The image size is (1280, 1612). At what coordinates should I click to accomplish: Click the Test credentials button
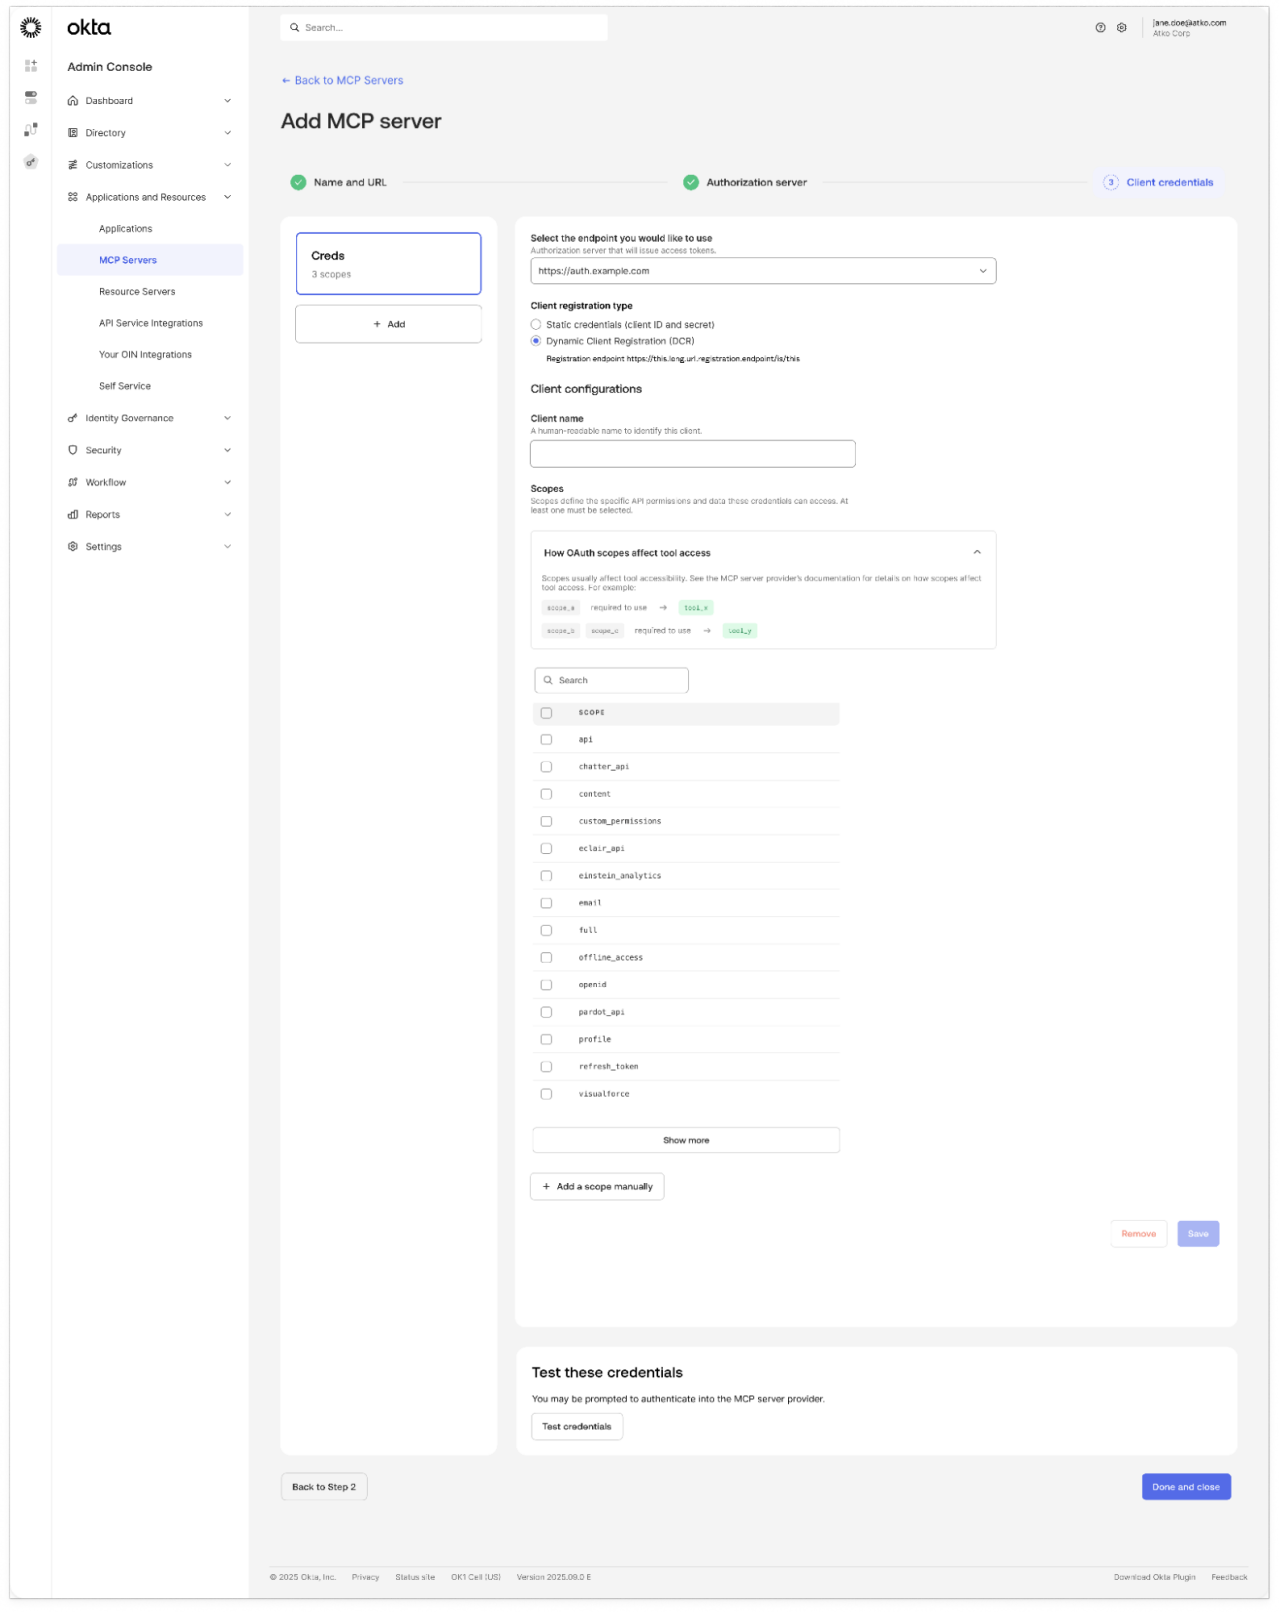click(x=577, y=1427)
